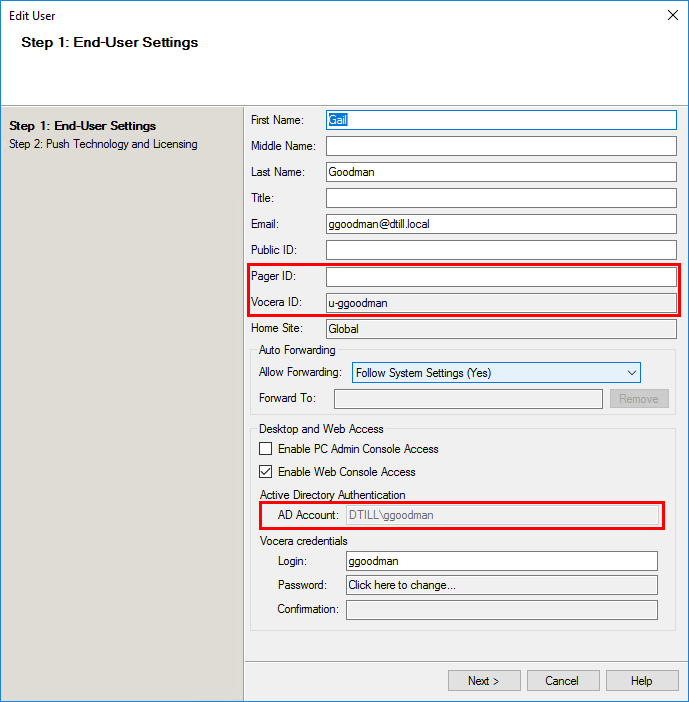The height and width of the screenshot is (702, 689).
Task: Click the Remove forwarding button
Action: point(639,398)
